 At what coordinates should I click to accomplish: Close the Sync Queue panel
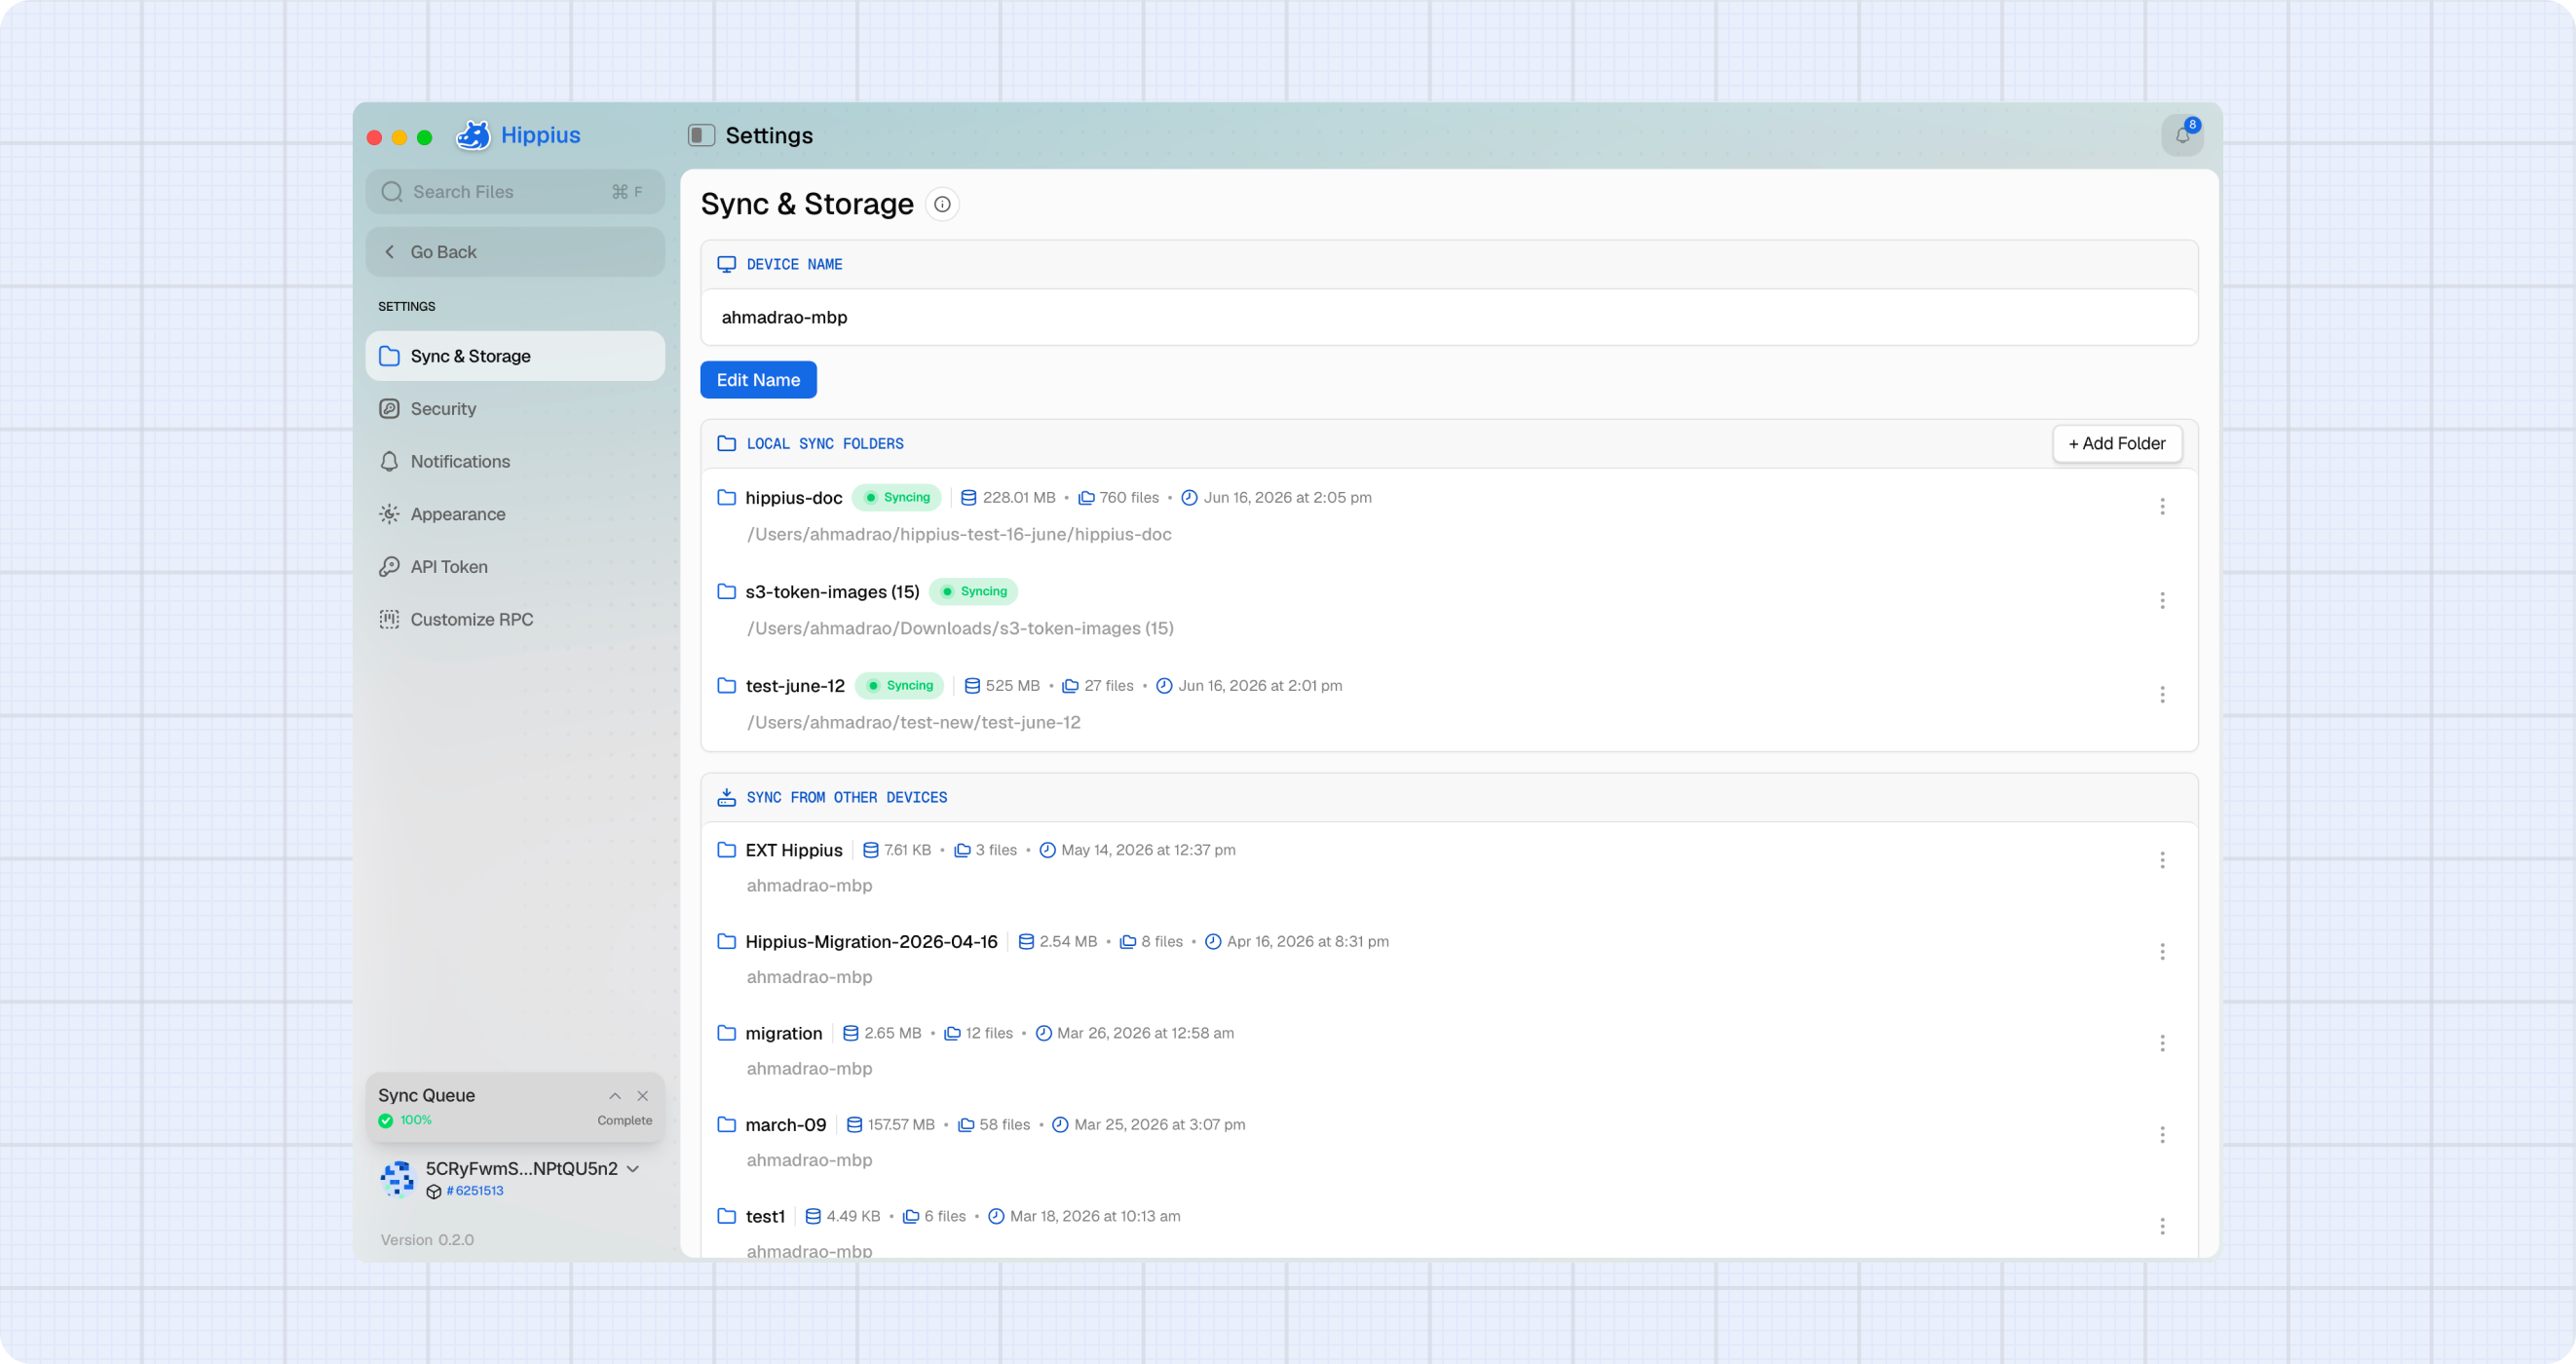tap(643, 1096)
